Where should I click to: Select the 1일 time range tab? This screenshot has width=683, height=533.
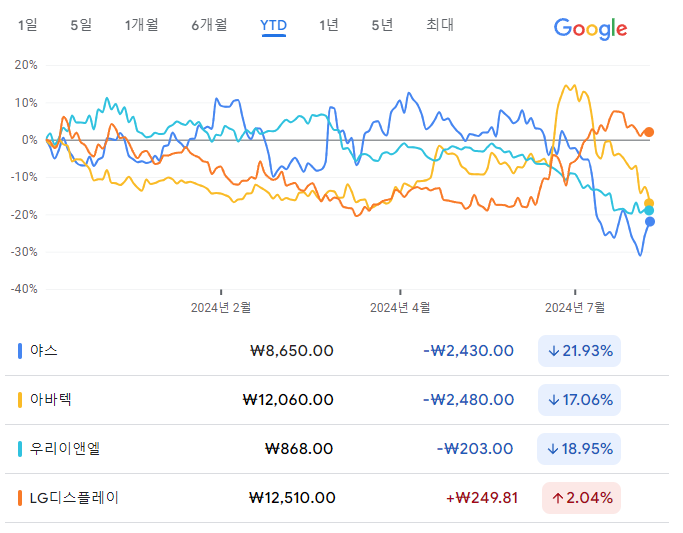[27, 25]
